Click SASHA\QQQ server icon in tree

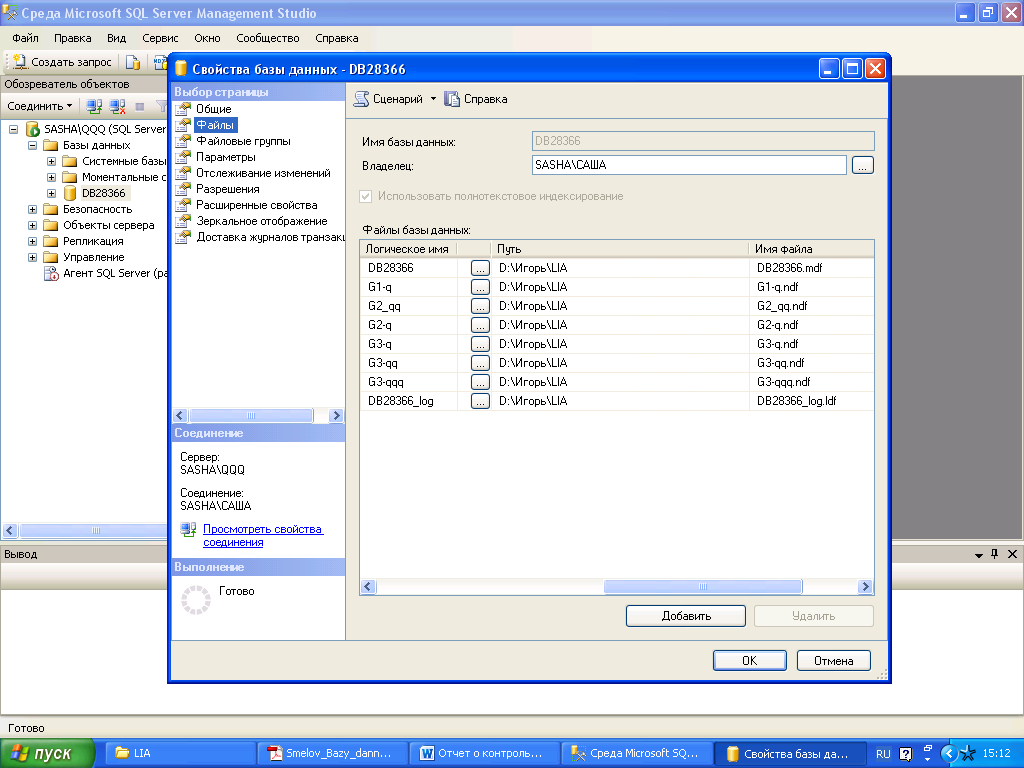(x=33, y=129)
